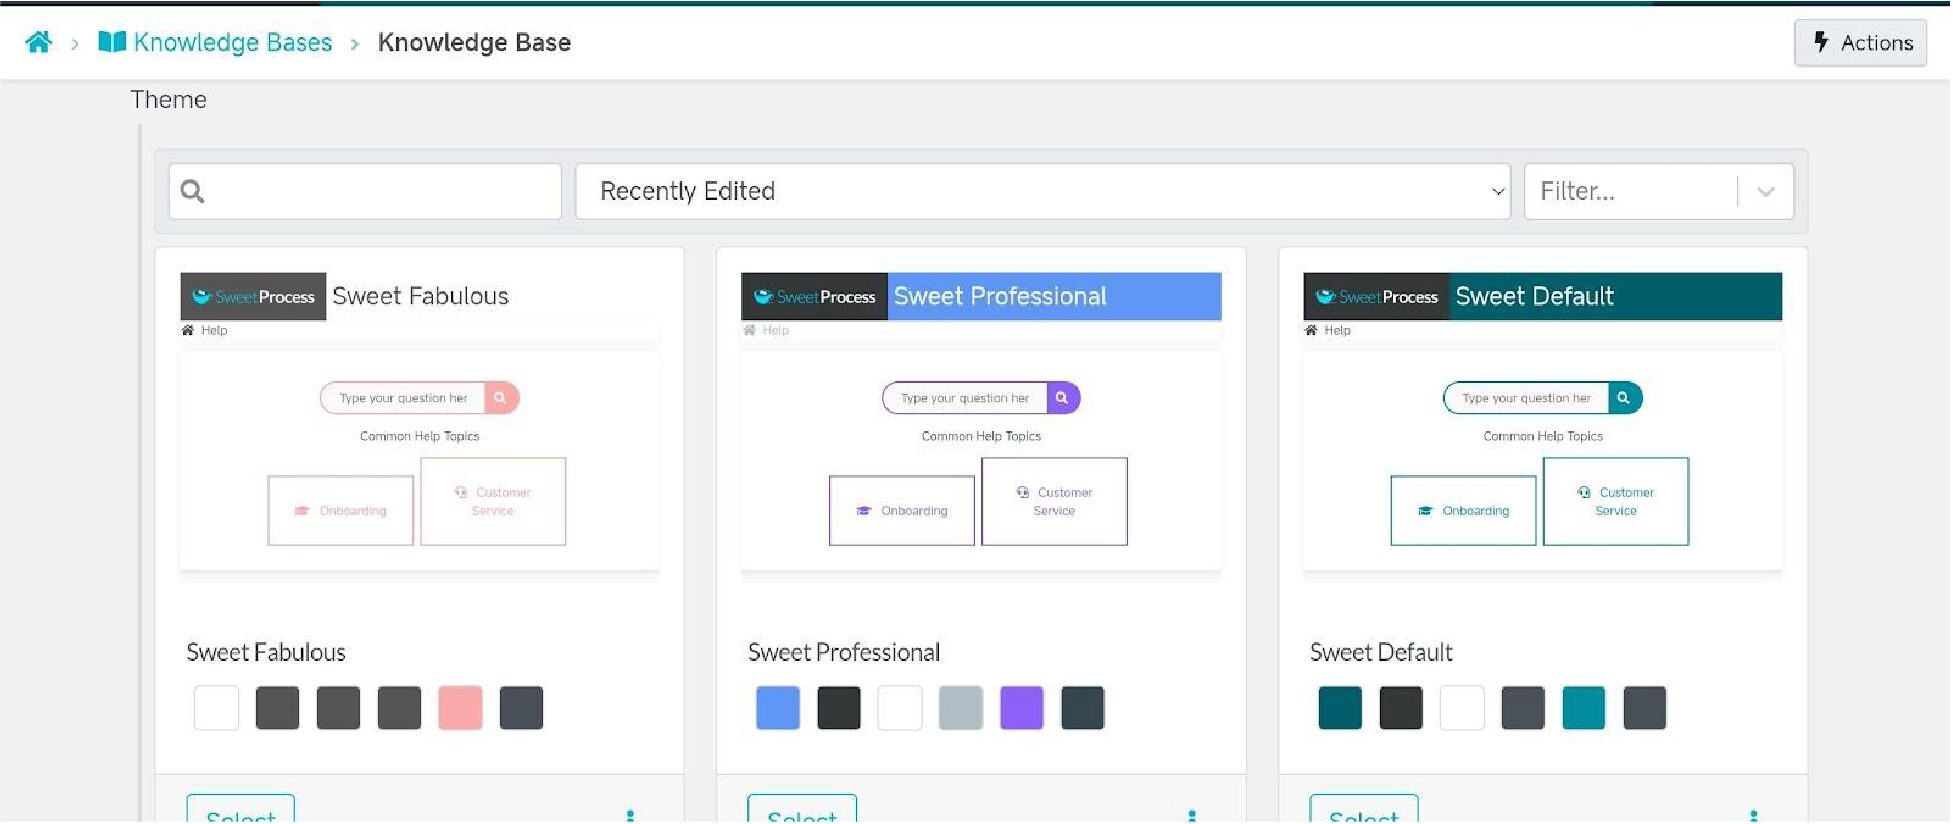Select dark teal swatch of Sweet Default
Viewport: 1953px width, 824px height.
click(x=1340, y=708)
